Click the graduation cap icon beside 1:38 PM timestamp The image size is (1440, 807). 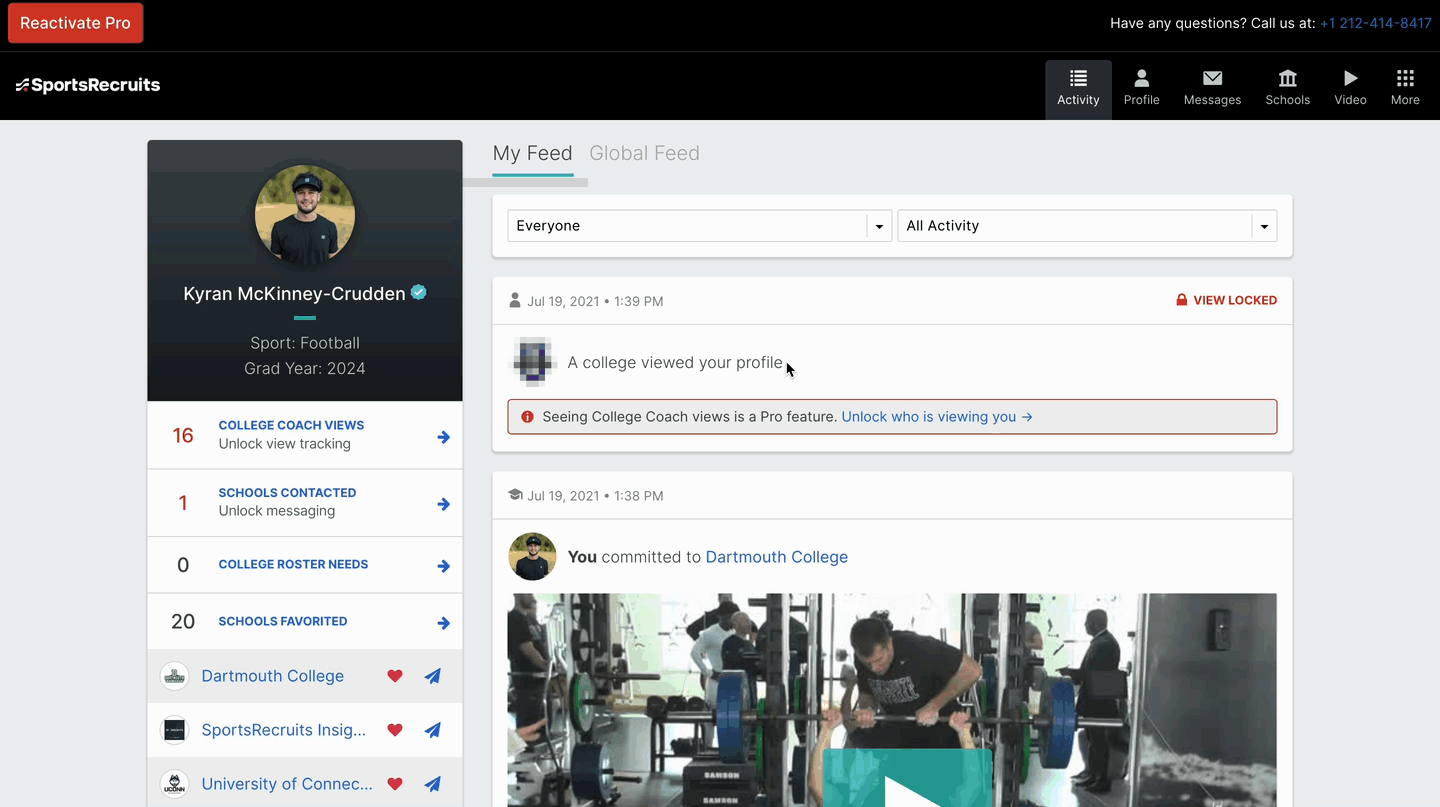pyautogui.click(x=515, y=495)
